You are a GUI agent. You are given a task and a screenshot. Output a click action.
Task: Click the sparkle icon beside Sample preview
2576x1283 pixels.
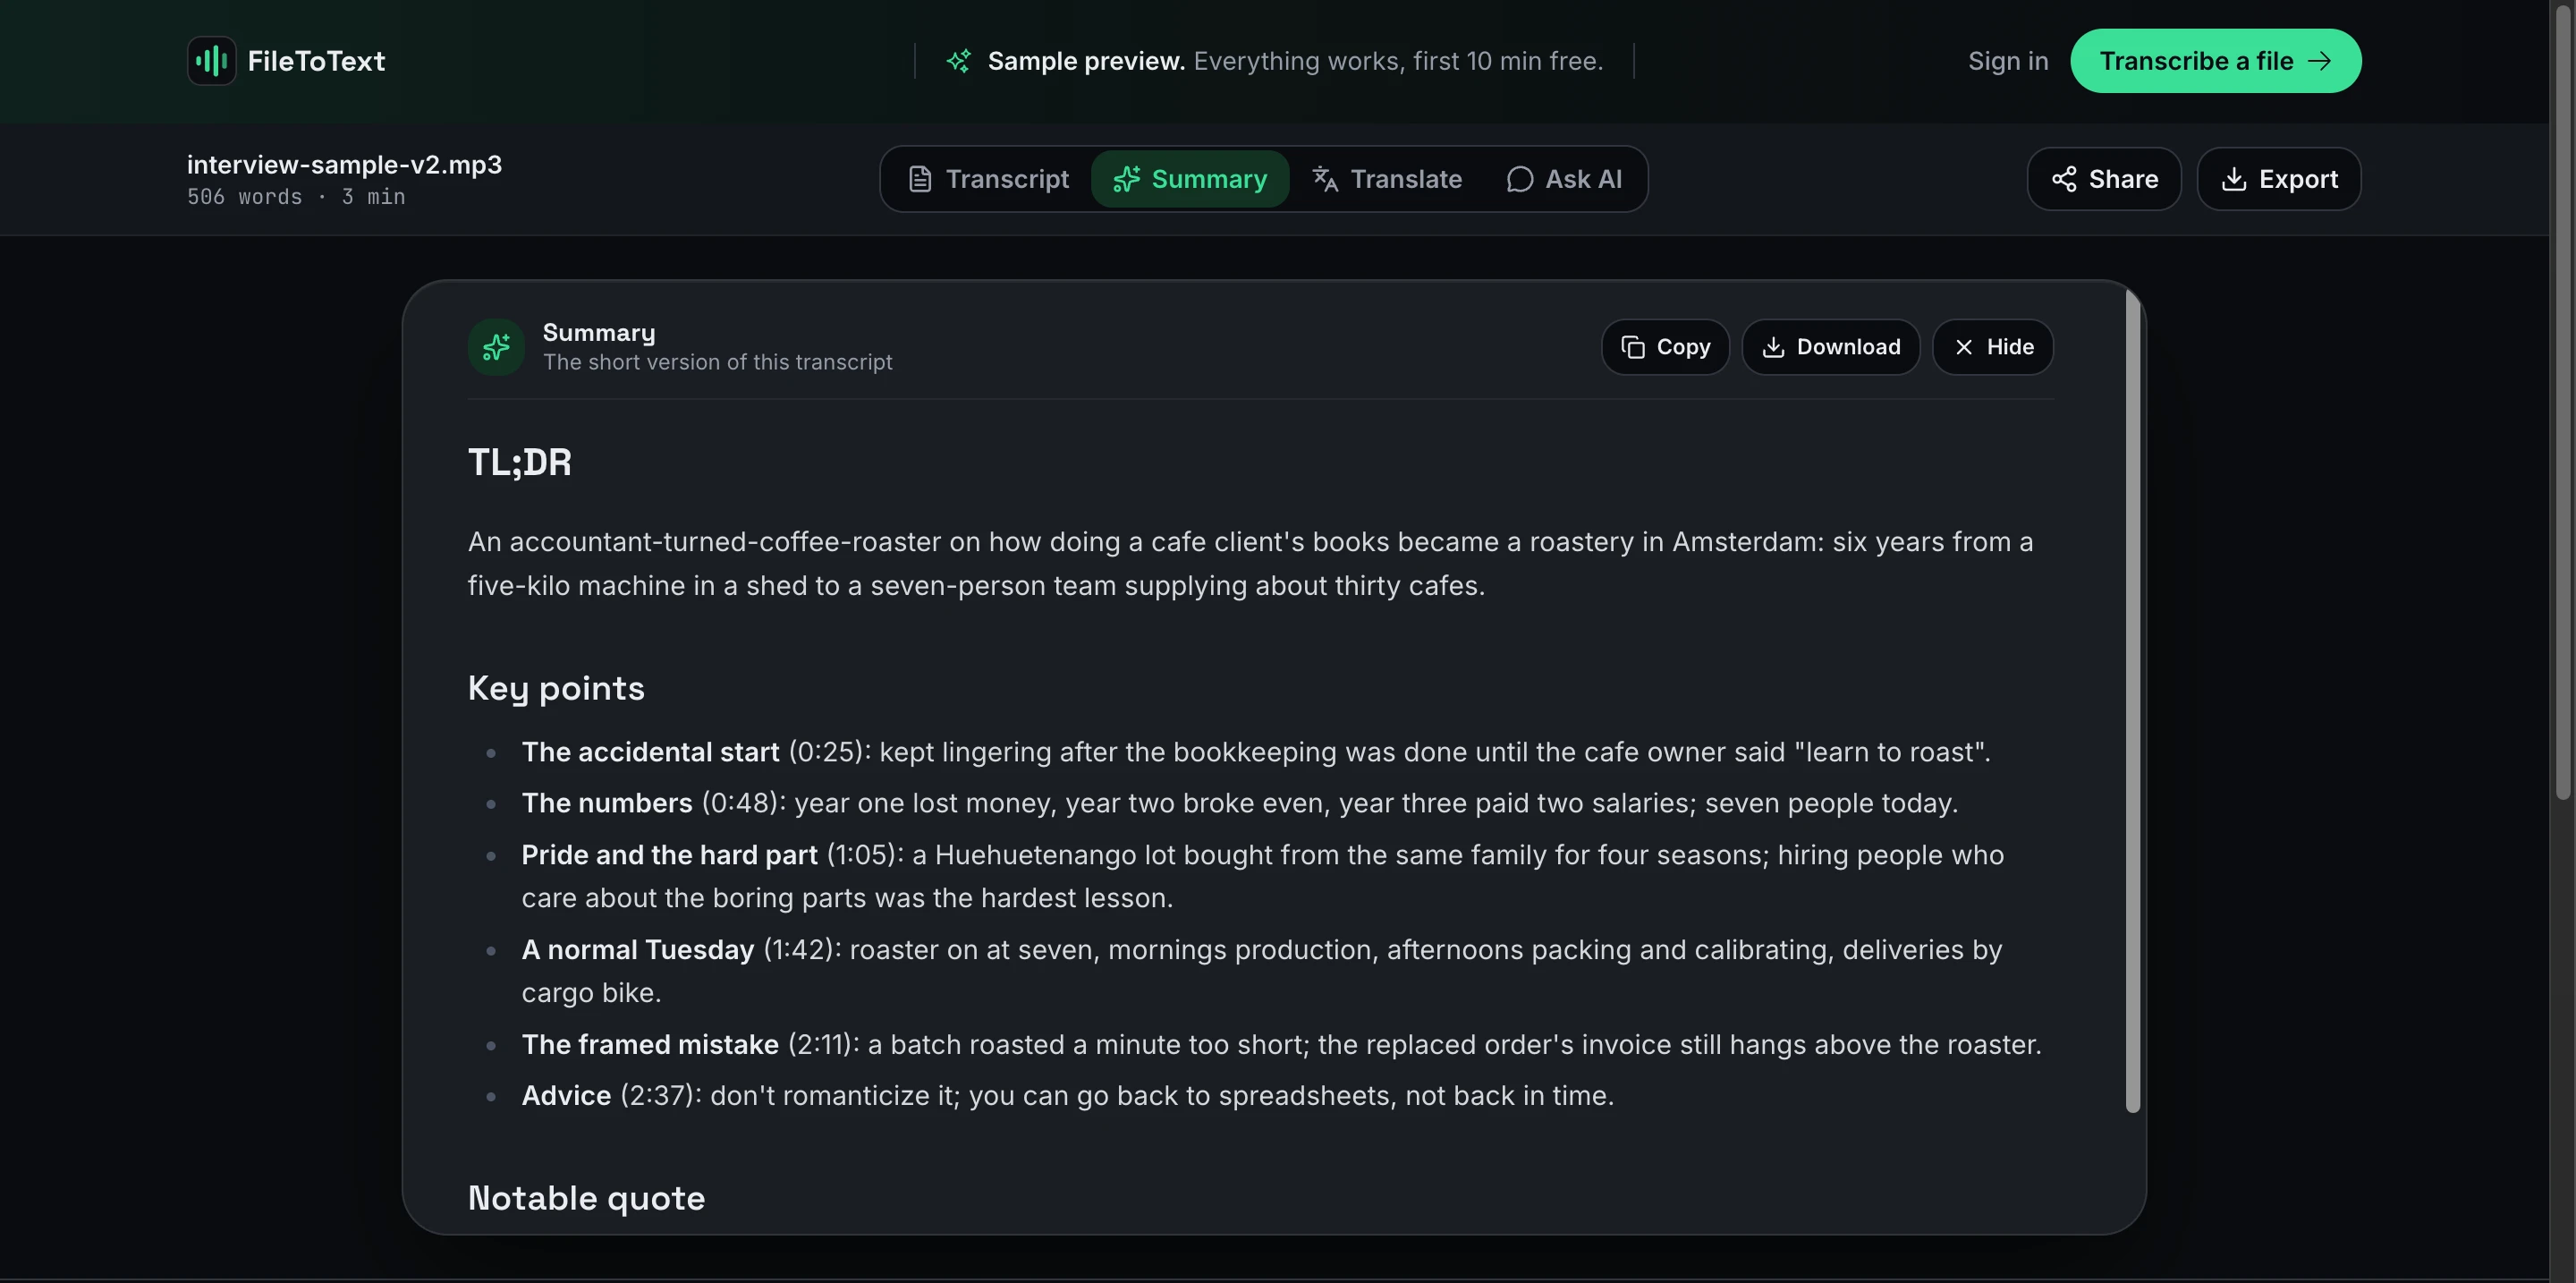[x=958, y=61]
